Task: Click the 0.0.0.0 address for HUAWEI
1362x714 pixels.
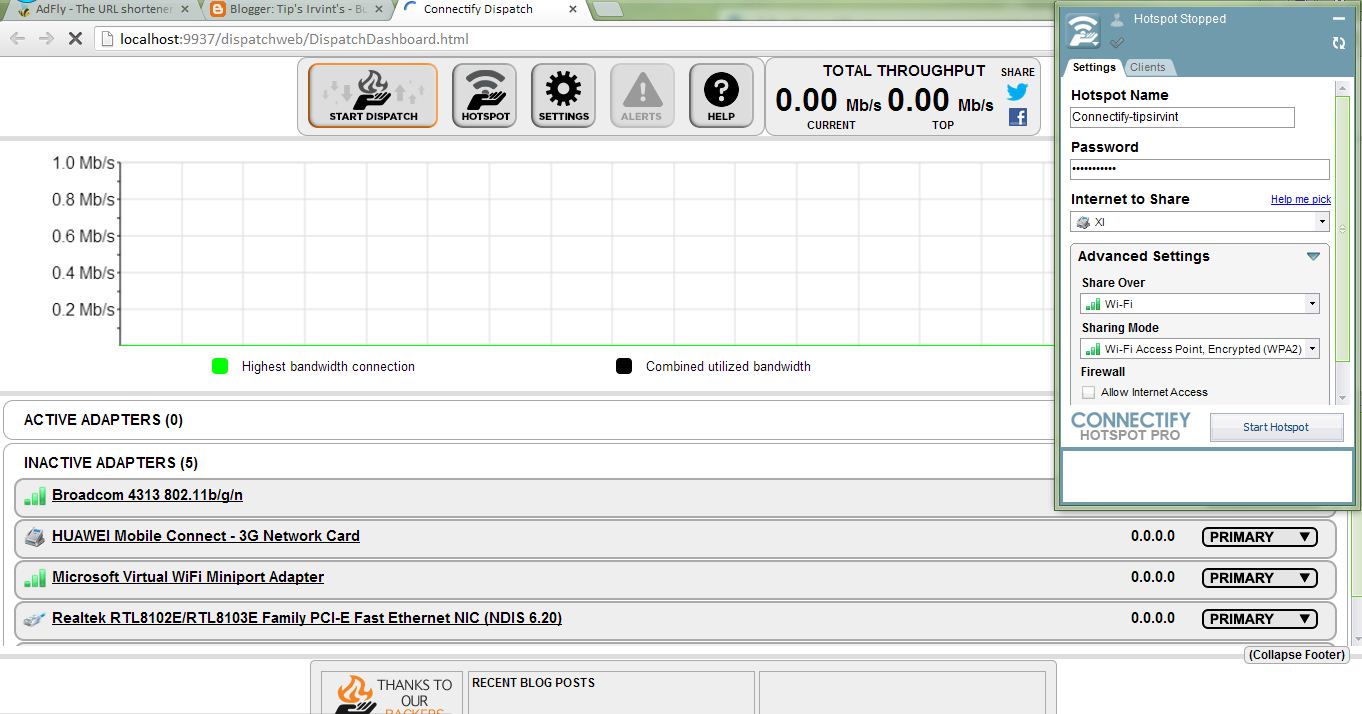Action: pos(1153,537)
